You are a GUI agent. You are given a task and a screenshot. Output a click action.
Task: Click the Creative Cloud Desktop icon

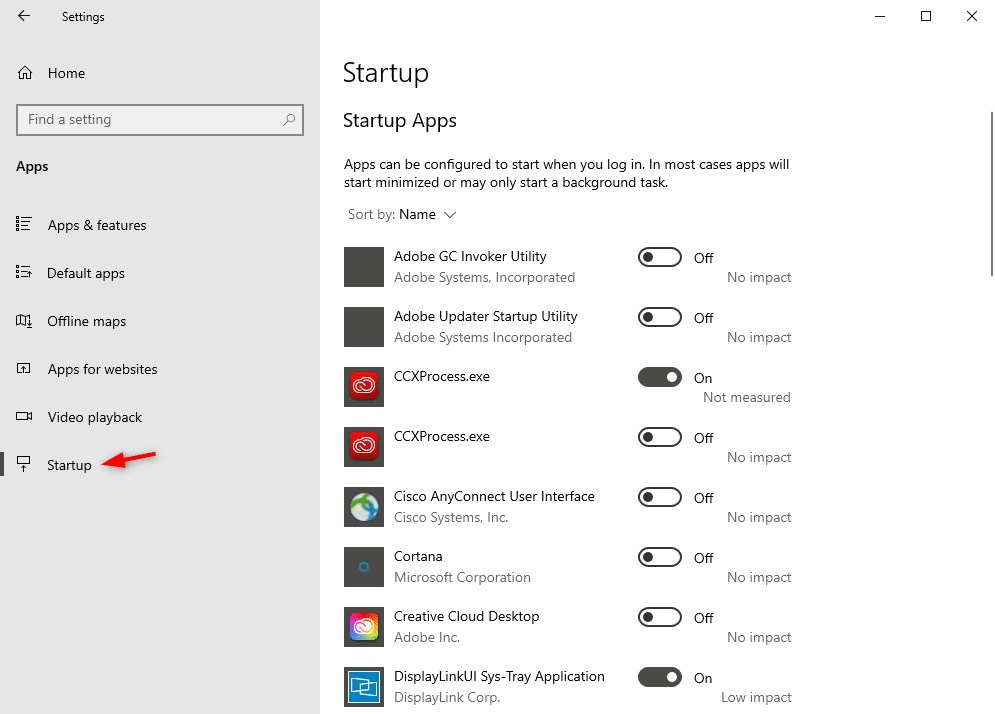point(364,627)
